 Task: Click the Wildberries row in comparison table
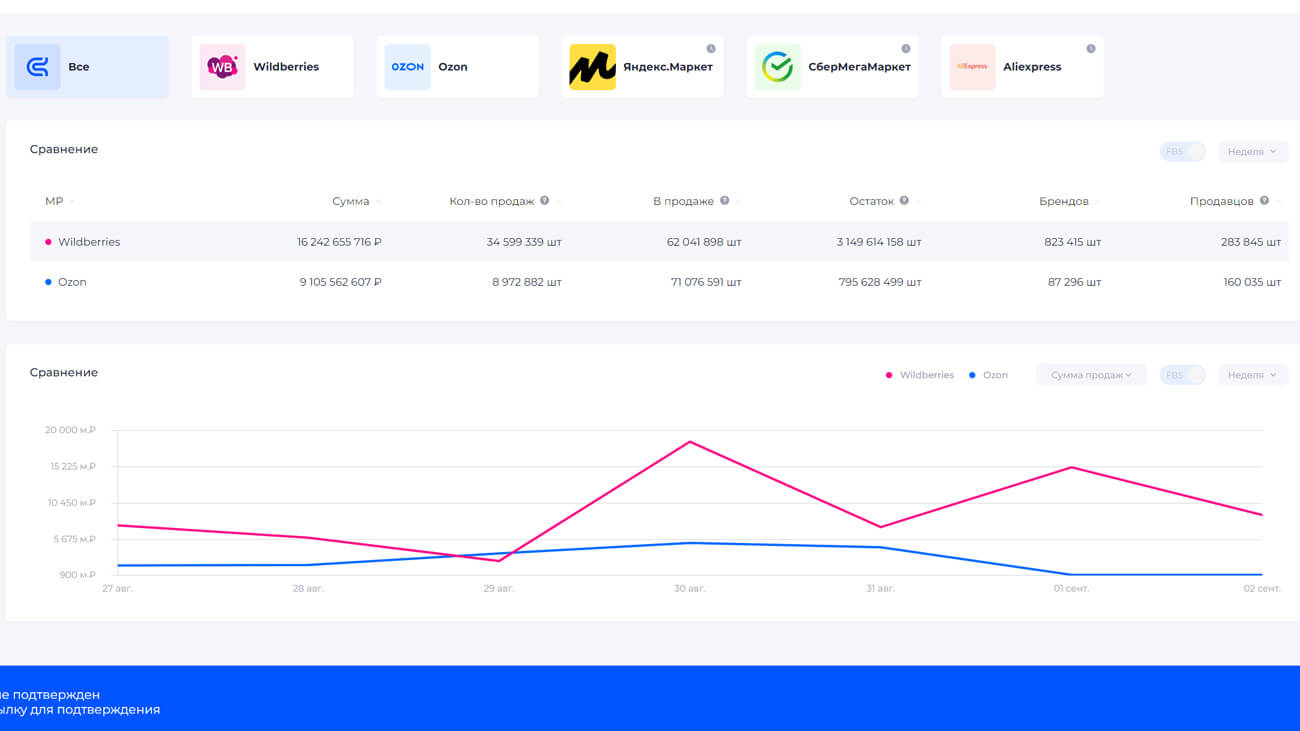pos(89,242)
